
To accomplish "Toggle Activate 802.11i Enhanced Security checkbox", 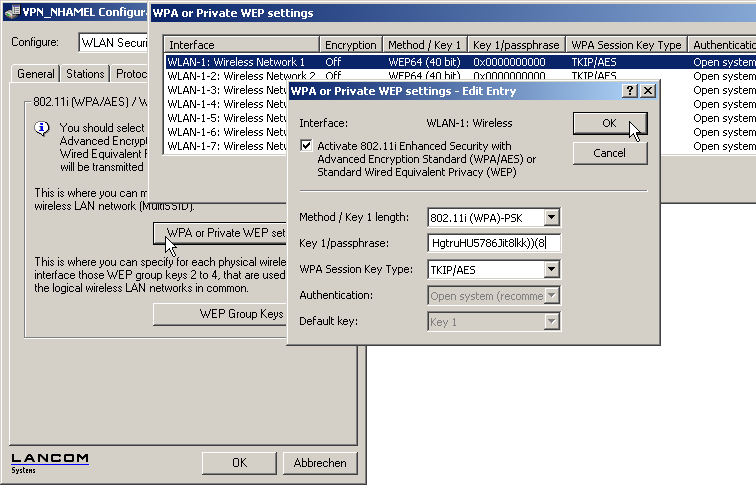I will 307,146.
